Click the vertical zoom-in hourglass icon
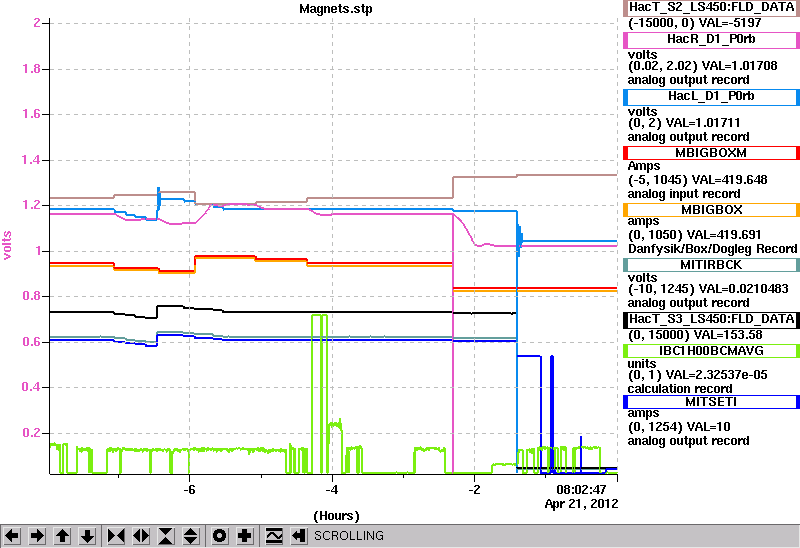Image resolution: width=800 pixels, height=548 pixels. tap(166, 536)
